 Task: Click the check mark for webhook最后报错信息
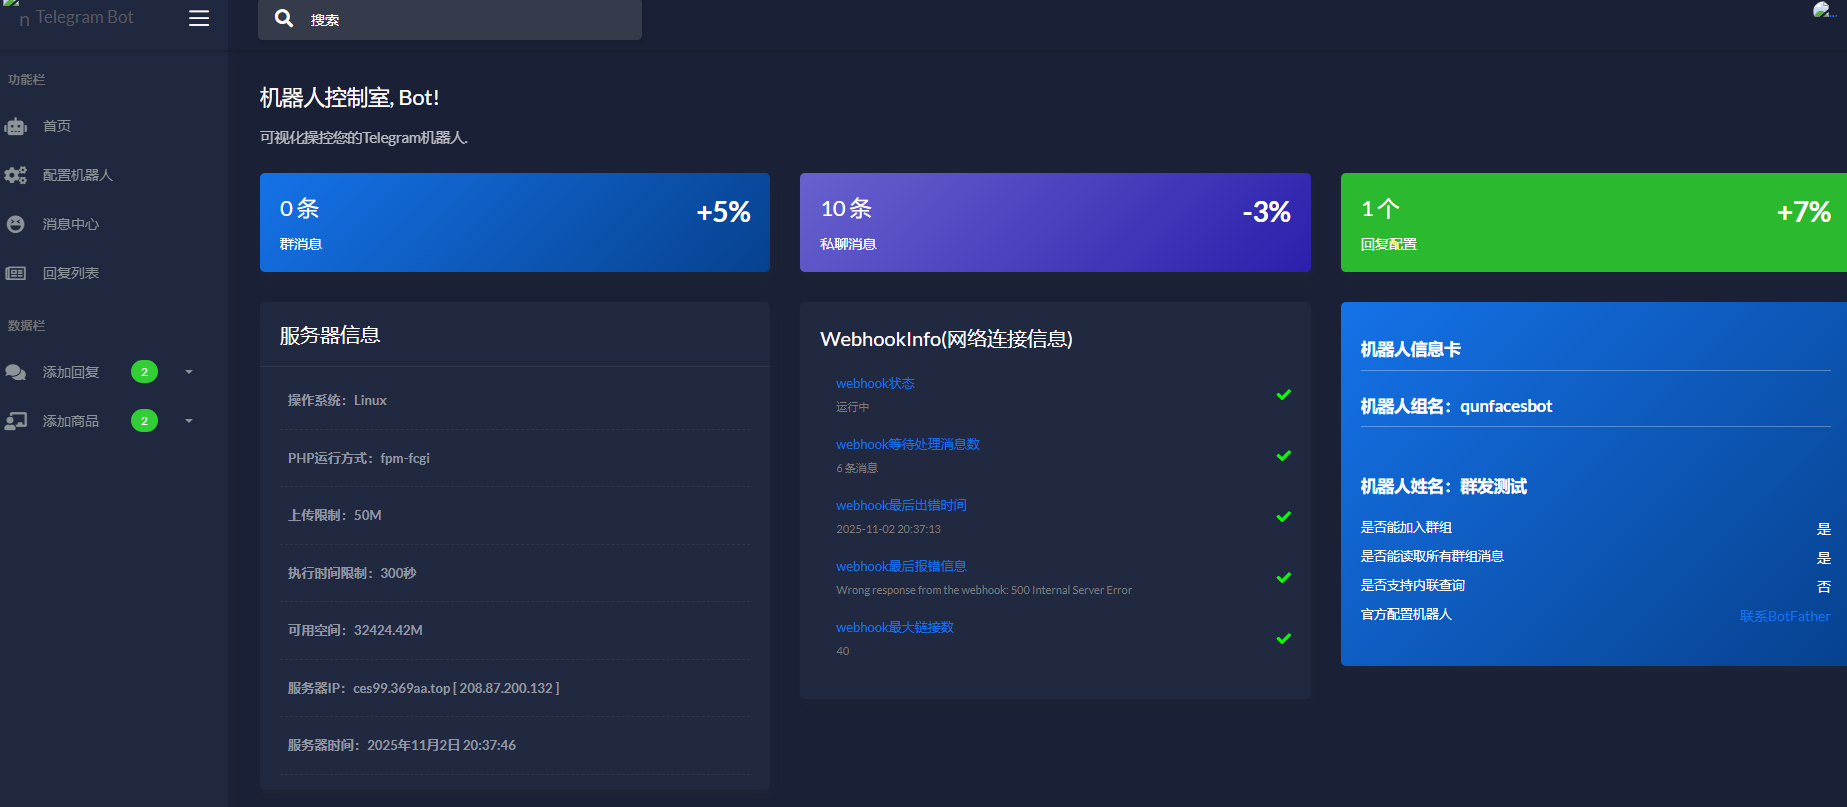1284,578
